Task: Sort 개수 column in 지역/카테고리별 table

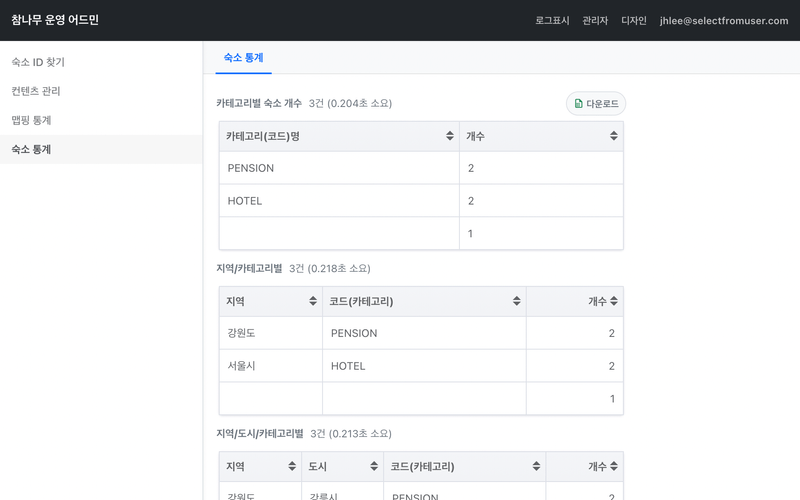Action: coord(614,301)
